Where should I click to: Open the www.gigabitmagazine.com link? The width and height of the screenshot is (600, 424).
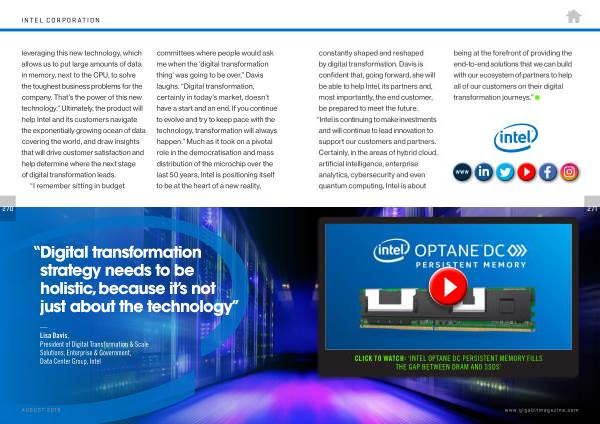coord(541,410)
